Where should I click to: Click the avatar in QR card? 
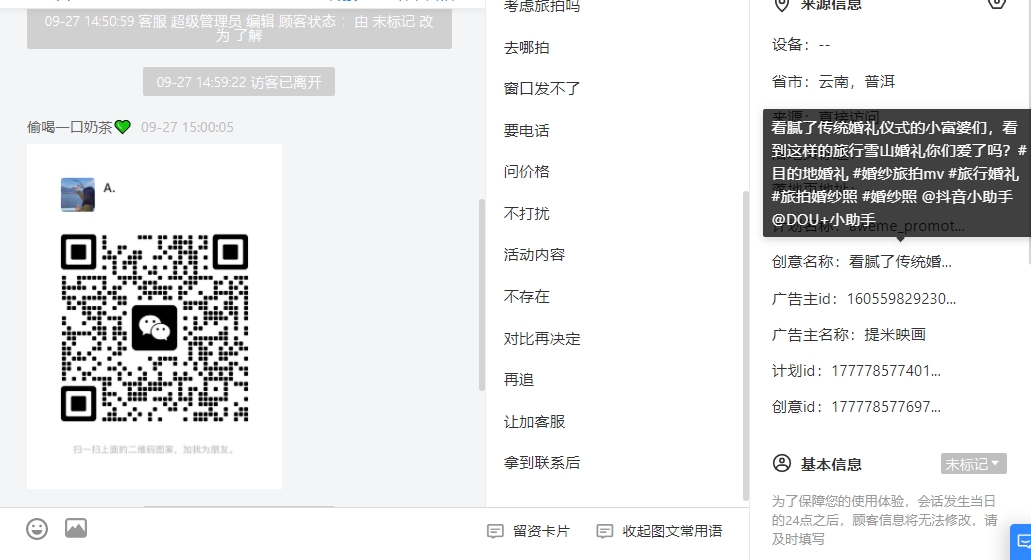click(78, 195)
